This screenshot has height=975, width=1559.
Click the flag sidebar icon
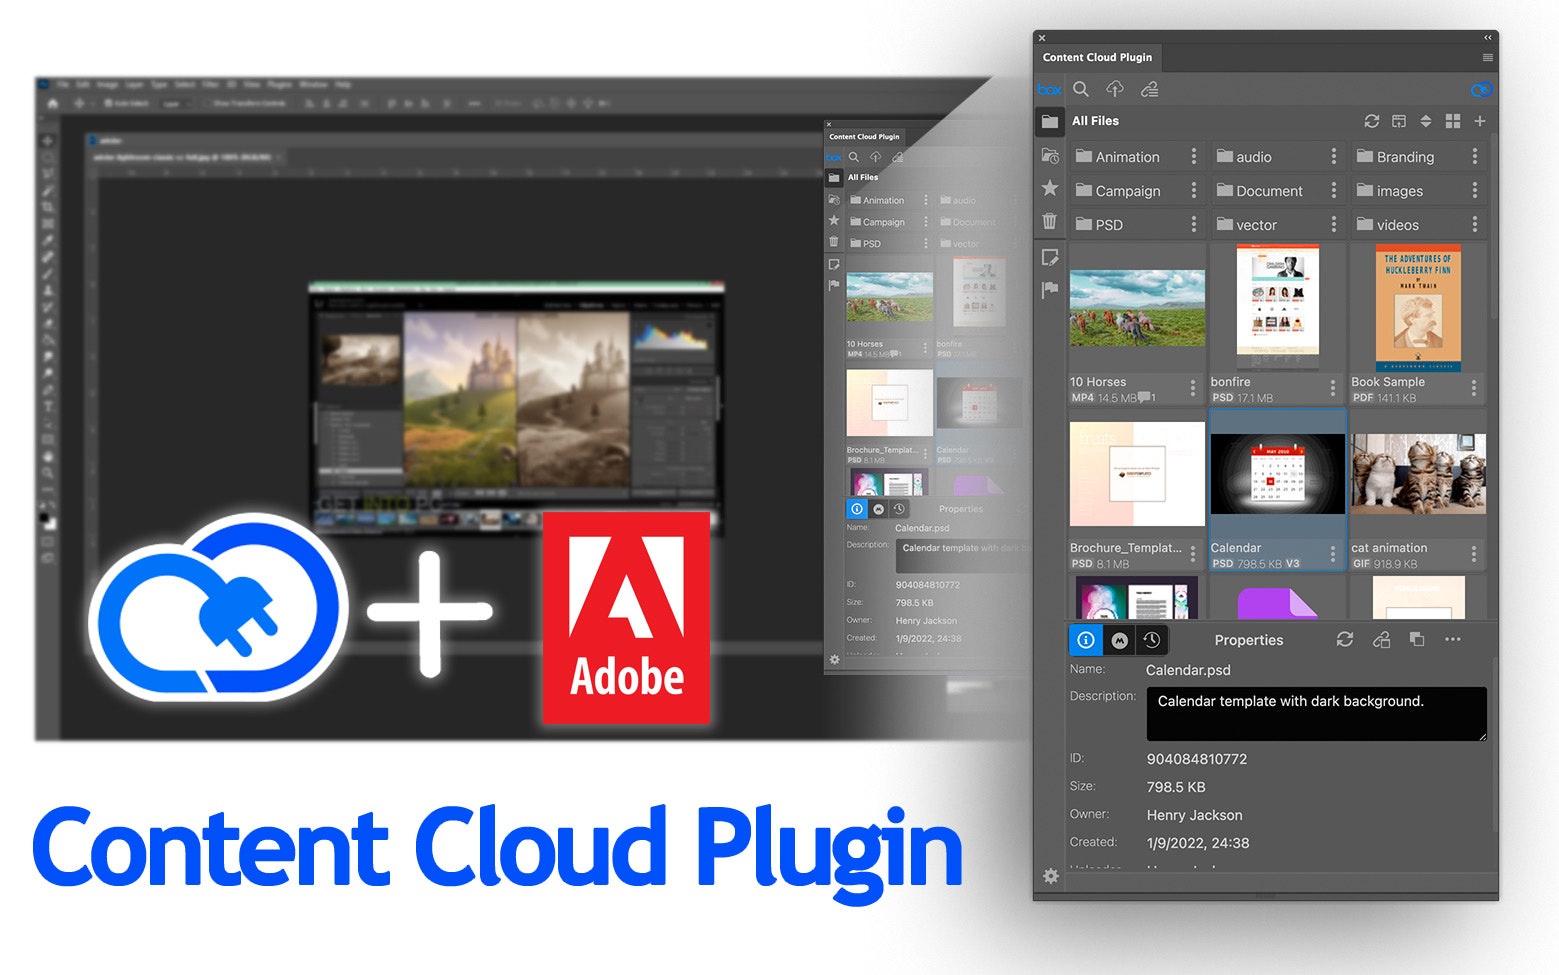coord(1049,290)
